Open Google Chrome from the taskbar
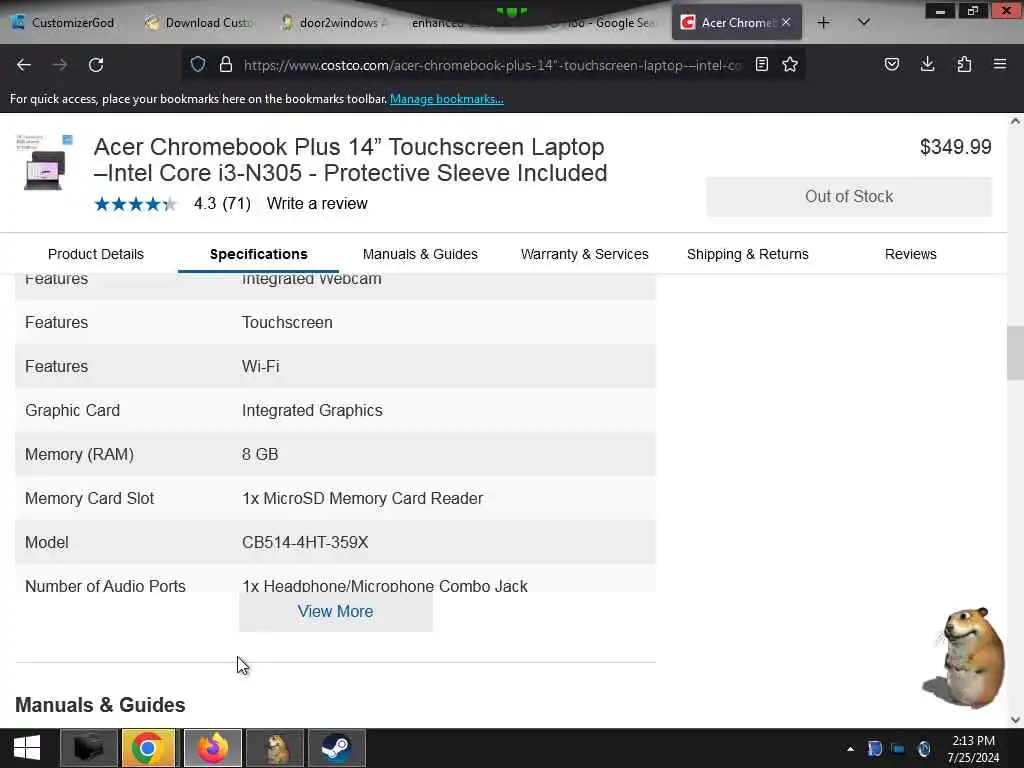This screenshot has width=1024, height=768. (148, 748)
